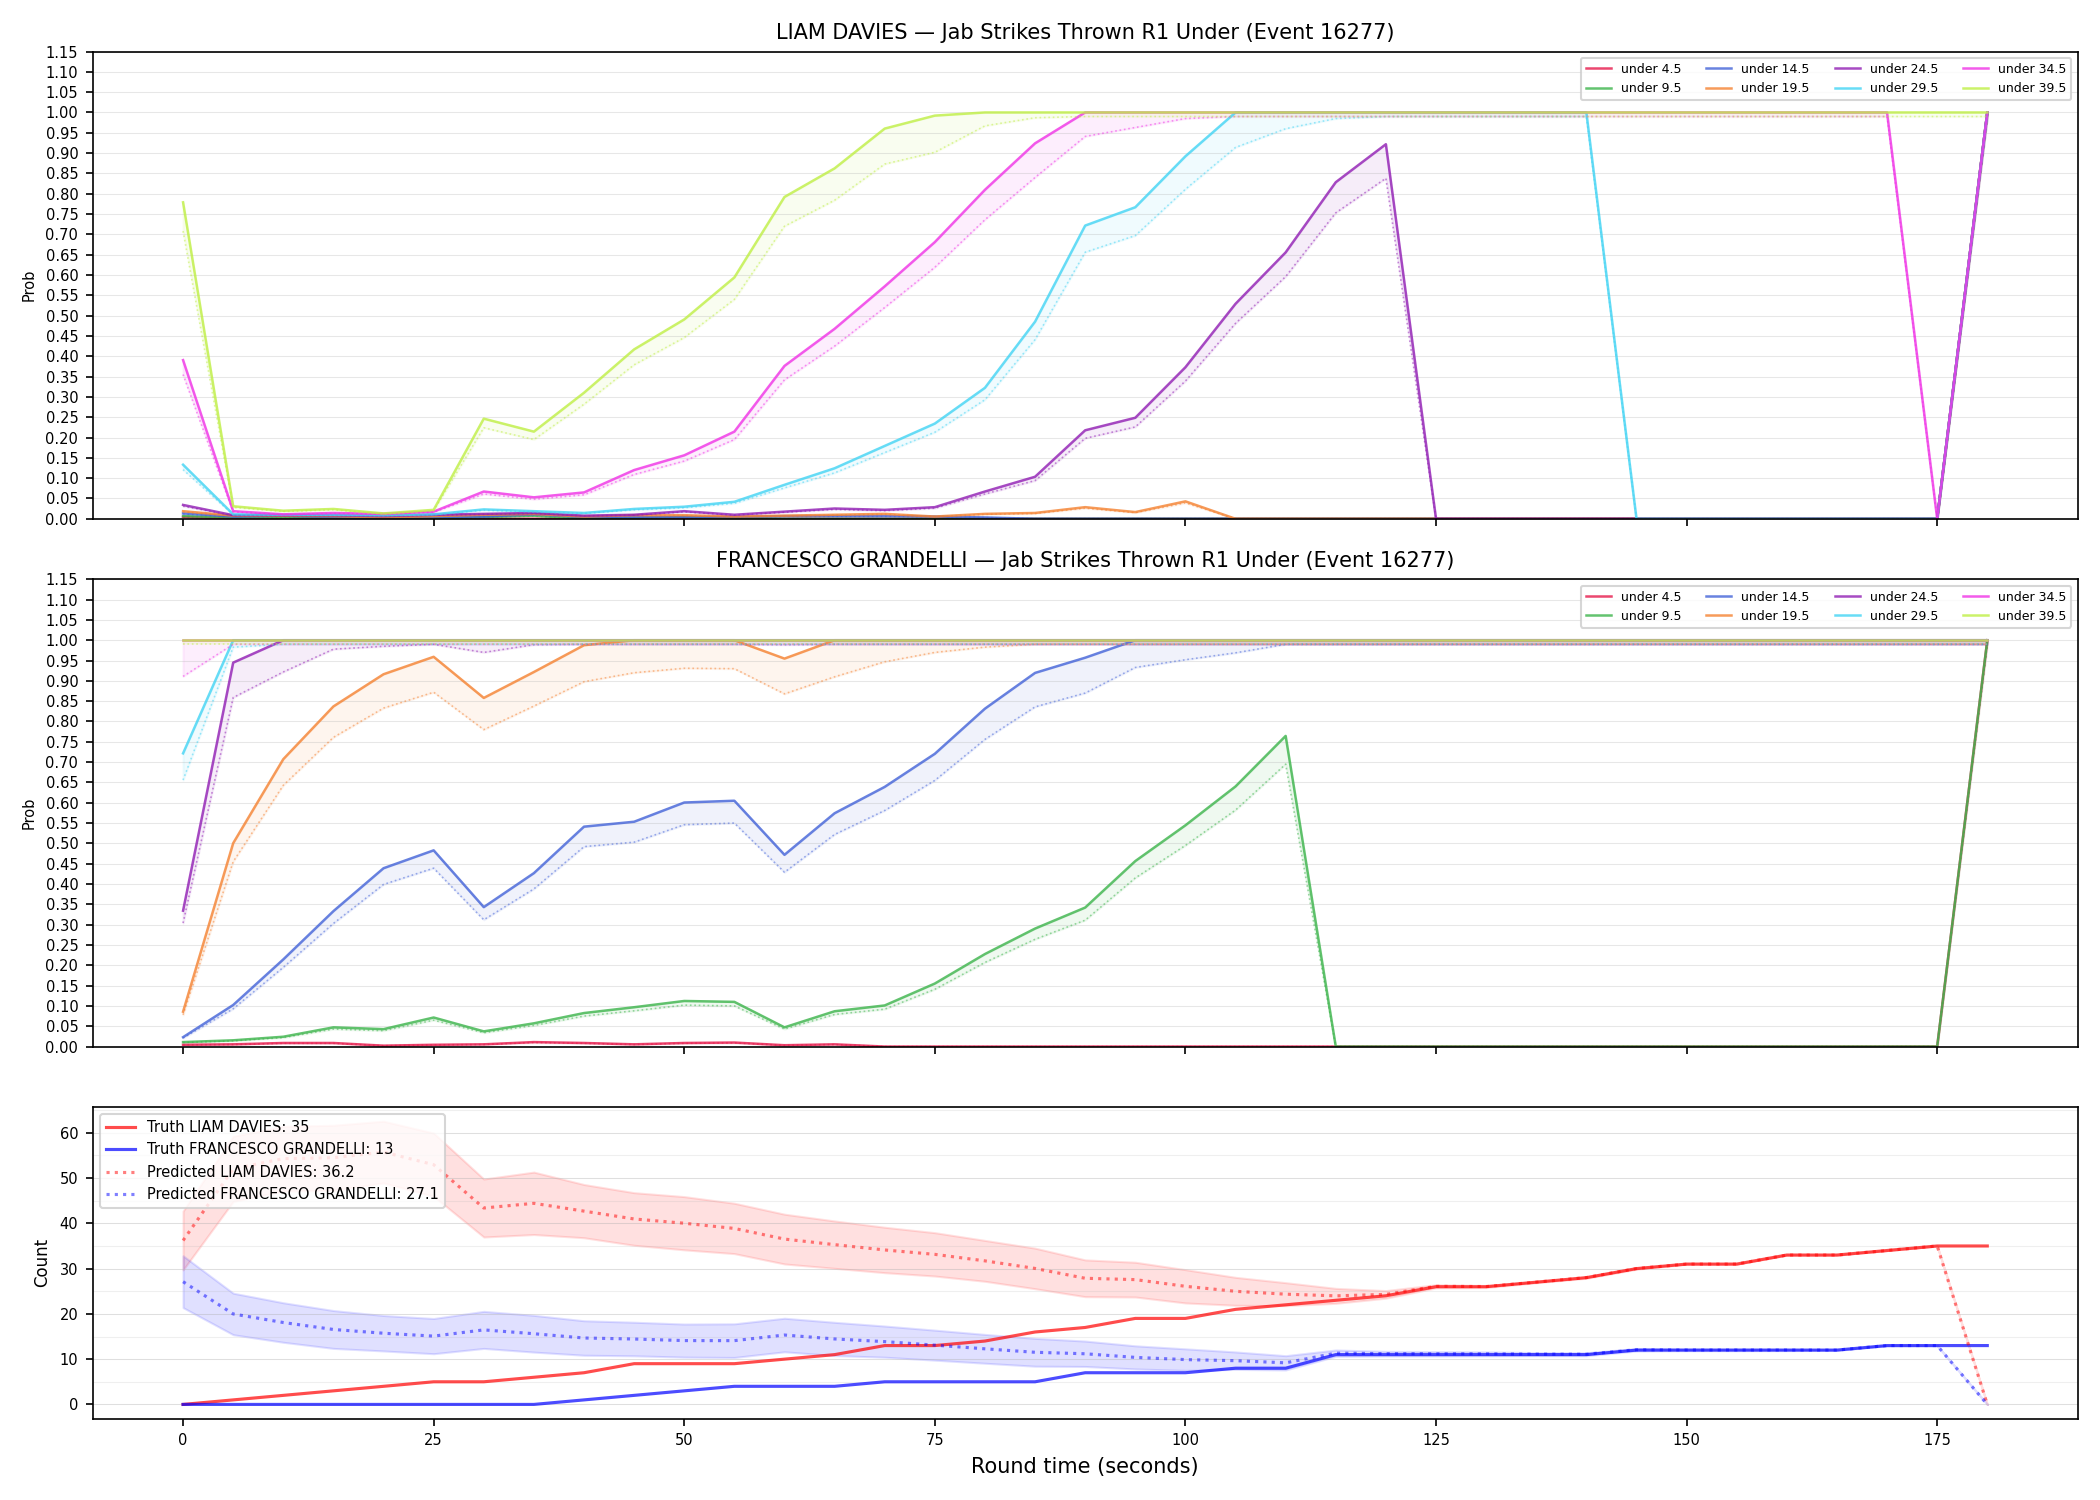Click the 1.15 tick on Liam Davies chart
This screenshot has width=2100, height=1500.
62,52
